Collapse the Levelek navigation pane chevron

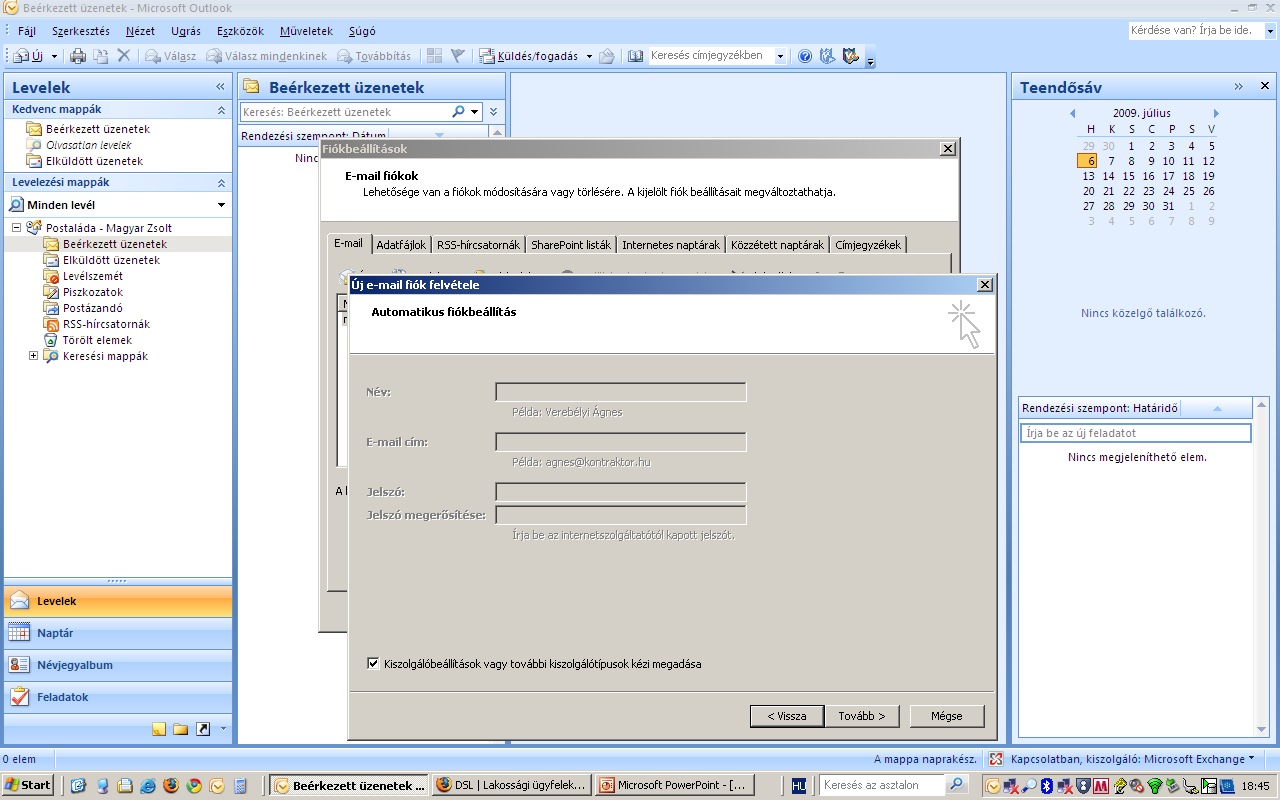[x=220, y=88]
